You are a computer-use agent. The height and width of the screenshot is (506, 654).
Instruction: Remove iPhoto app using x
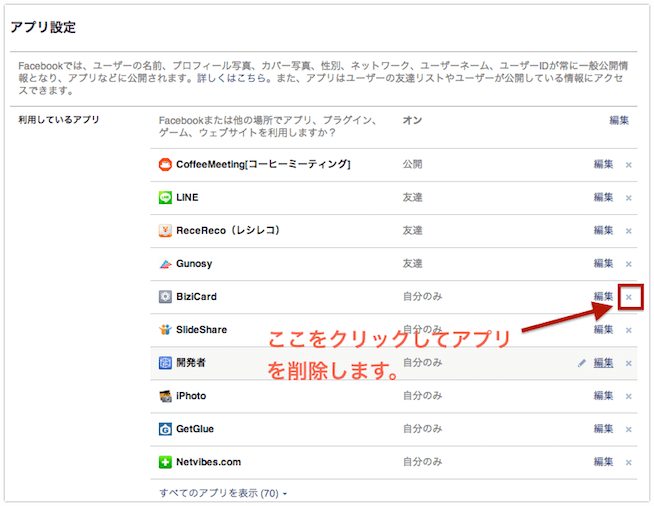coord(629,396)
